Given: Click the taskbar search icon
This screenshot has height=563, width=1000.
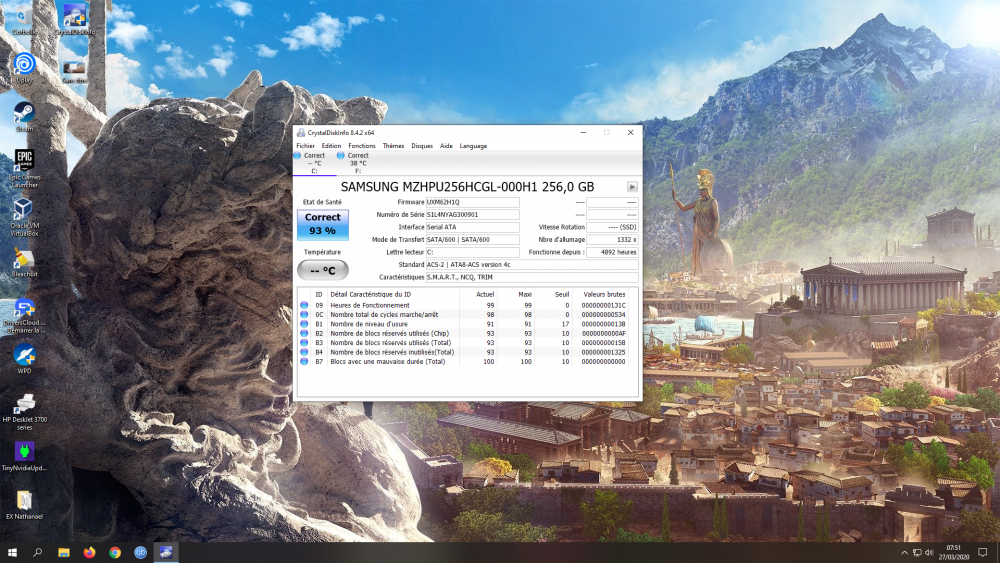Looking at the screenshot, I should click(37, 552).
